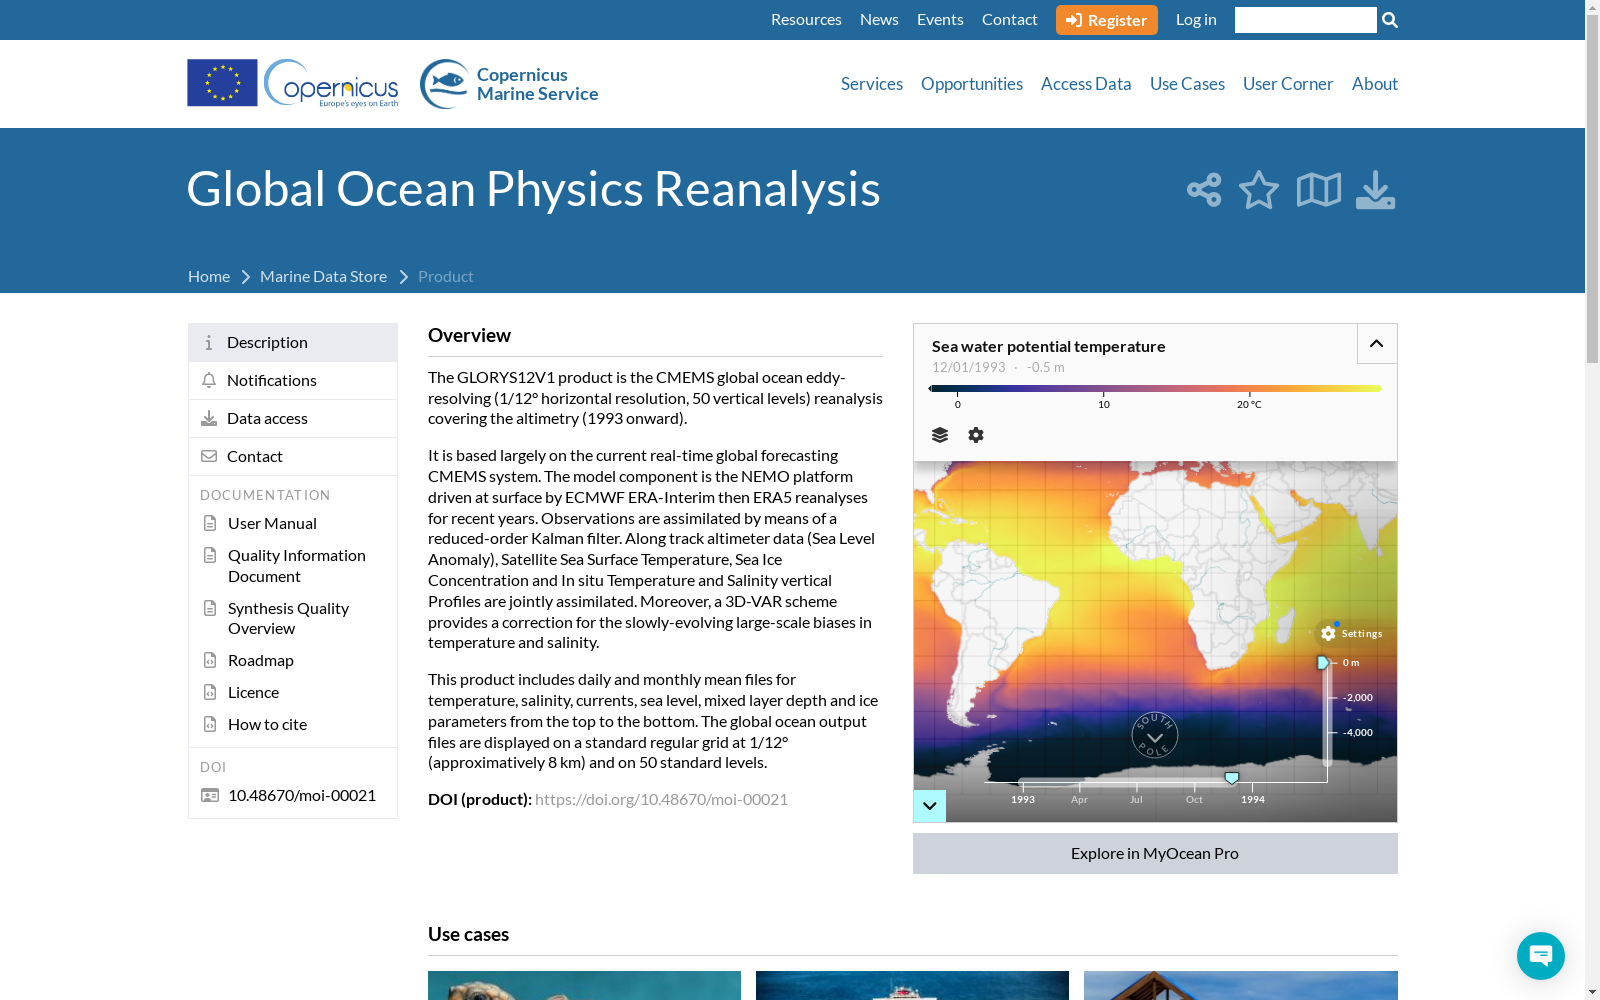Open the Quality Information Document

click(x=297, y=566)
